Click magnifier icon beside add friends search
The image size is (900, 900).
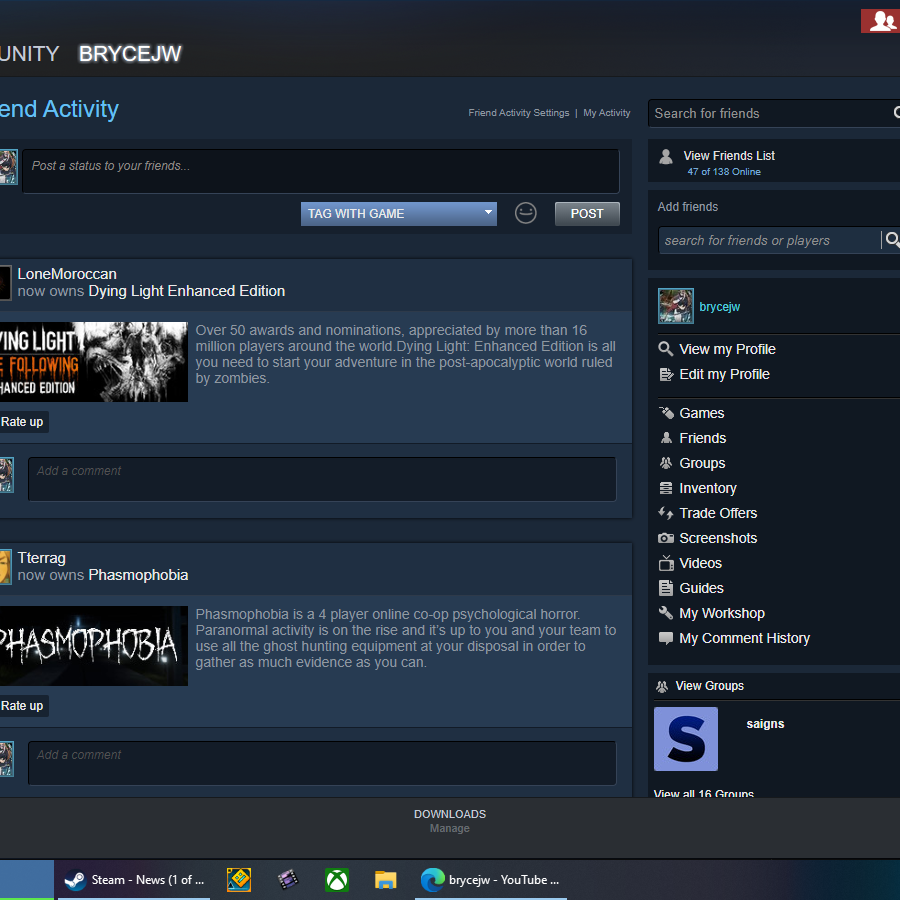(892, 240)
